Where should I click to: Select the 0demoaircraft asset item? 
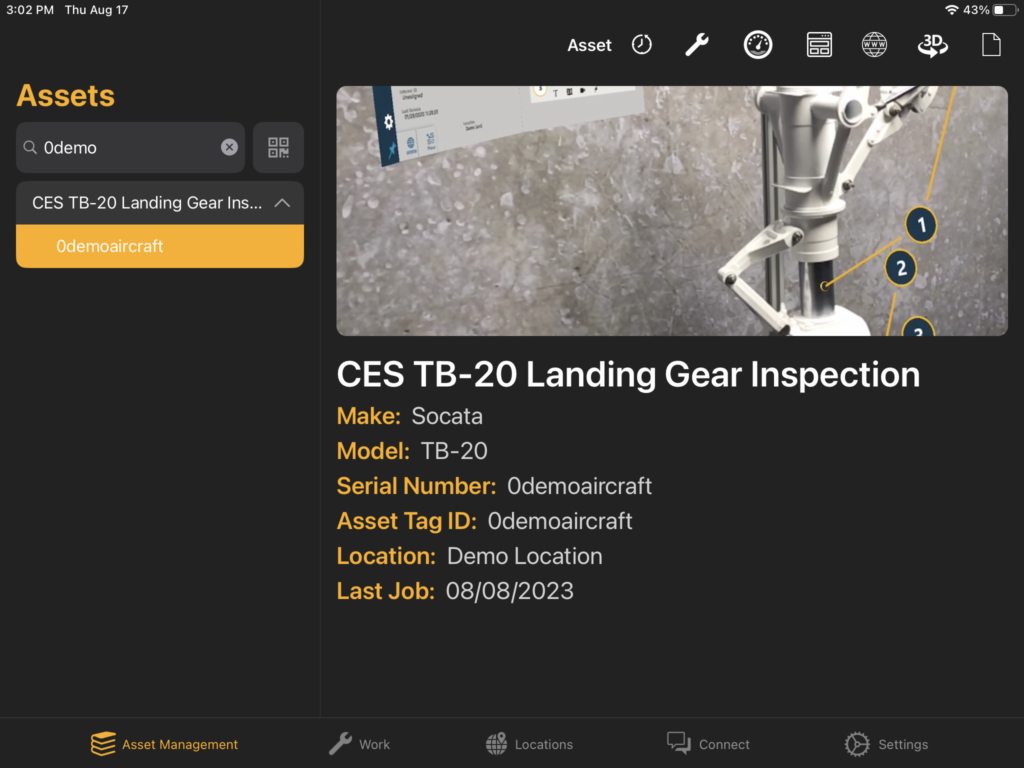[160, 246]
